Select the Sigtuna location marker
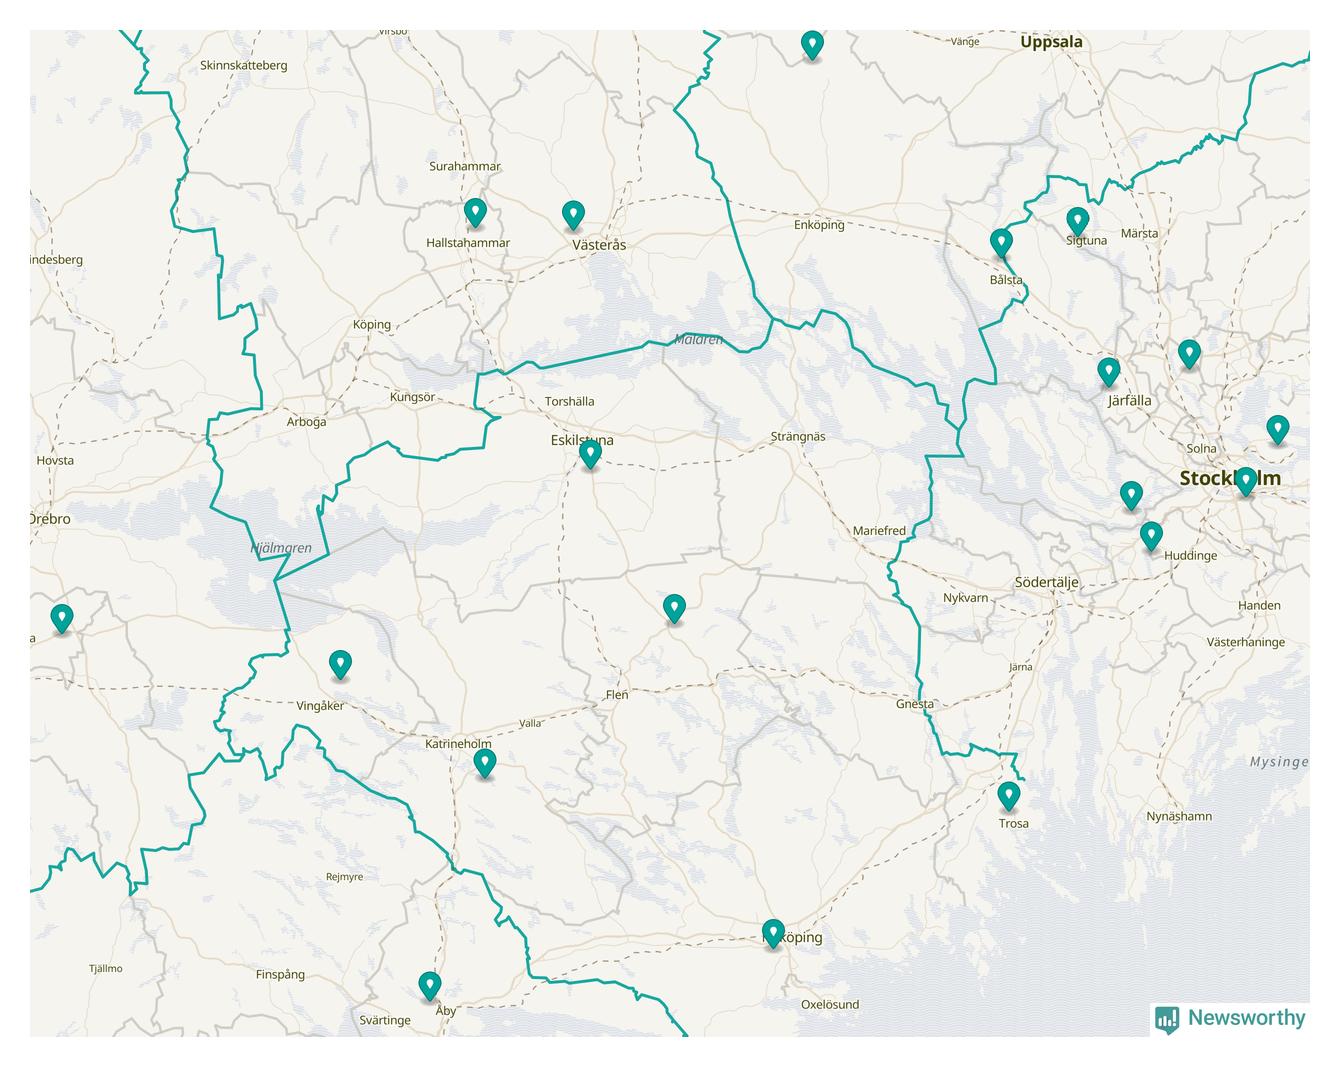1340x1067 pixels. click(1077, 220)
